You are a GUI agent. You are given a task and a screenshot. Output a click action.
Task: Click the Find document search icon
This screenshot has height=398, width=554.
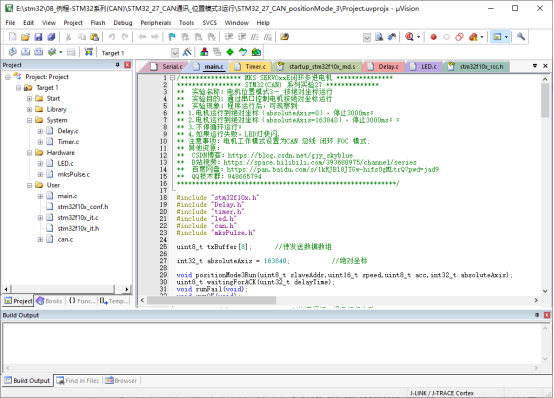tap(379, 37)
